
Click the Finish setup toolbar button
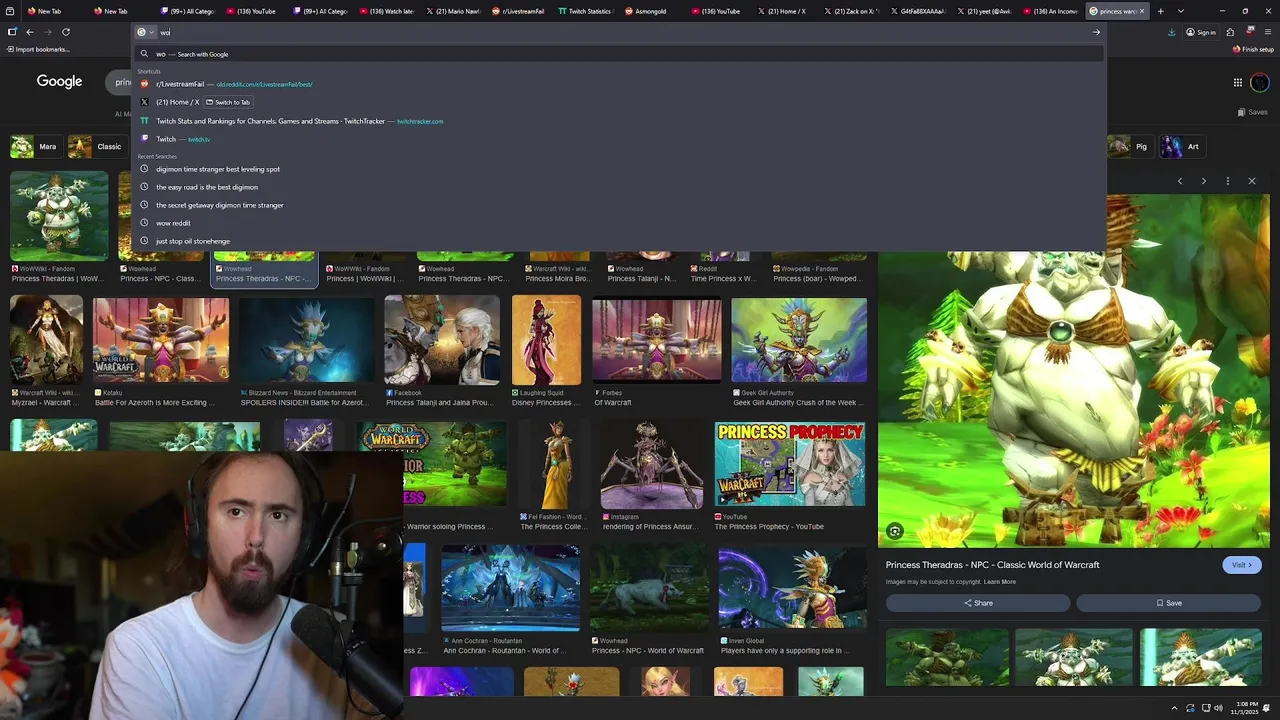tap(1253, 49)
